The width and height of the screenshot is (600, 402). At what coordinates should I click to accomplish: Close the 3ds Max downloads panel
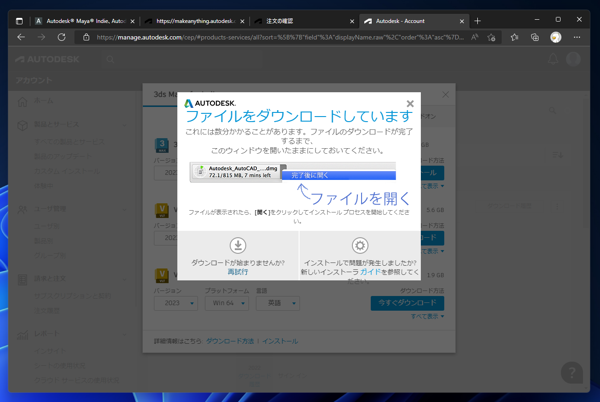click(445, 94)
